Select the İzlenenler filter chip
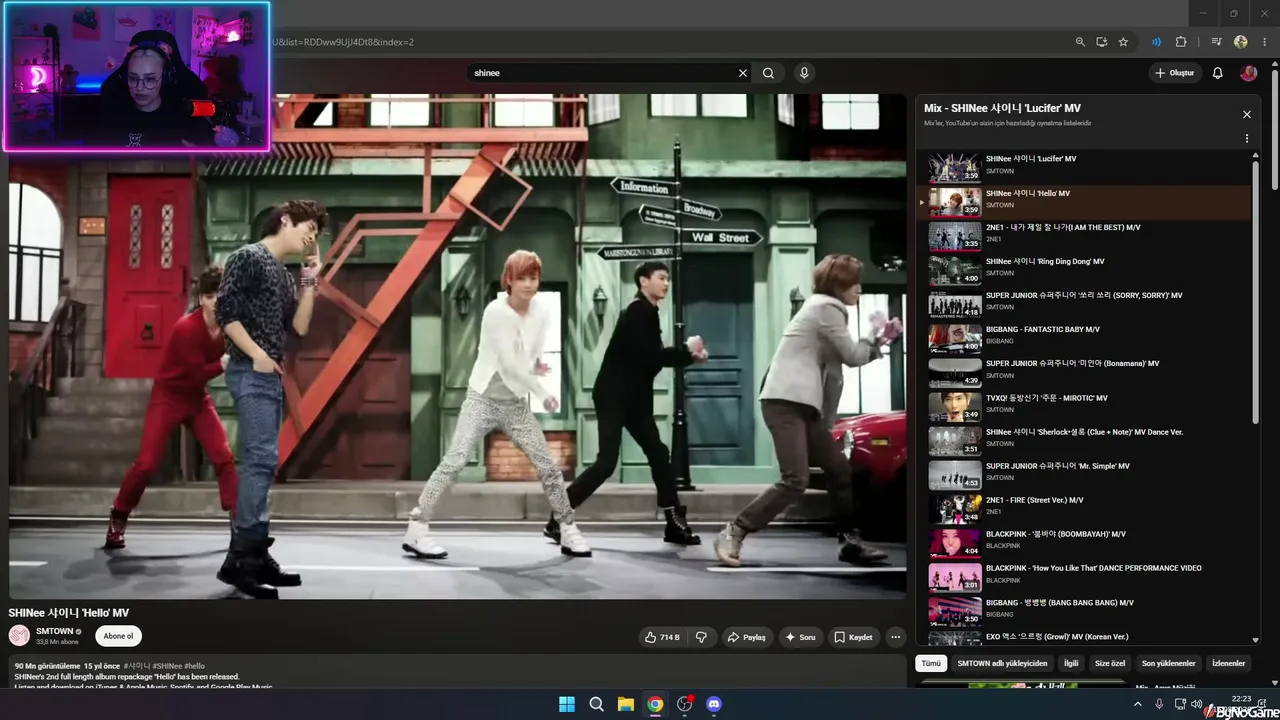The image size is (1280, 720). (x=1229, y=663)
